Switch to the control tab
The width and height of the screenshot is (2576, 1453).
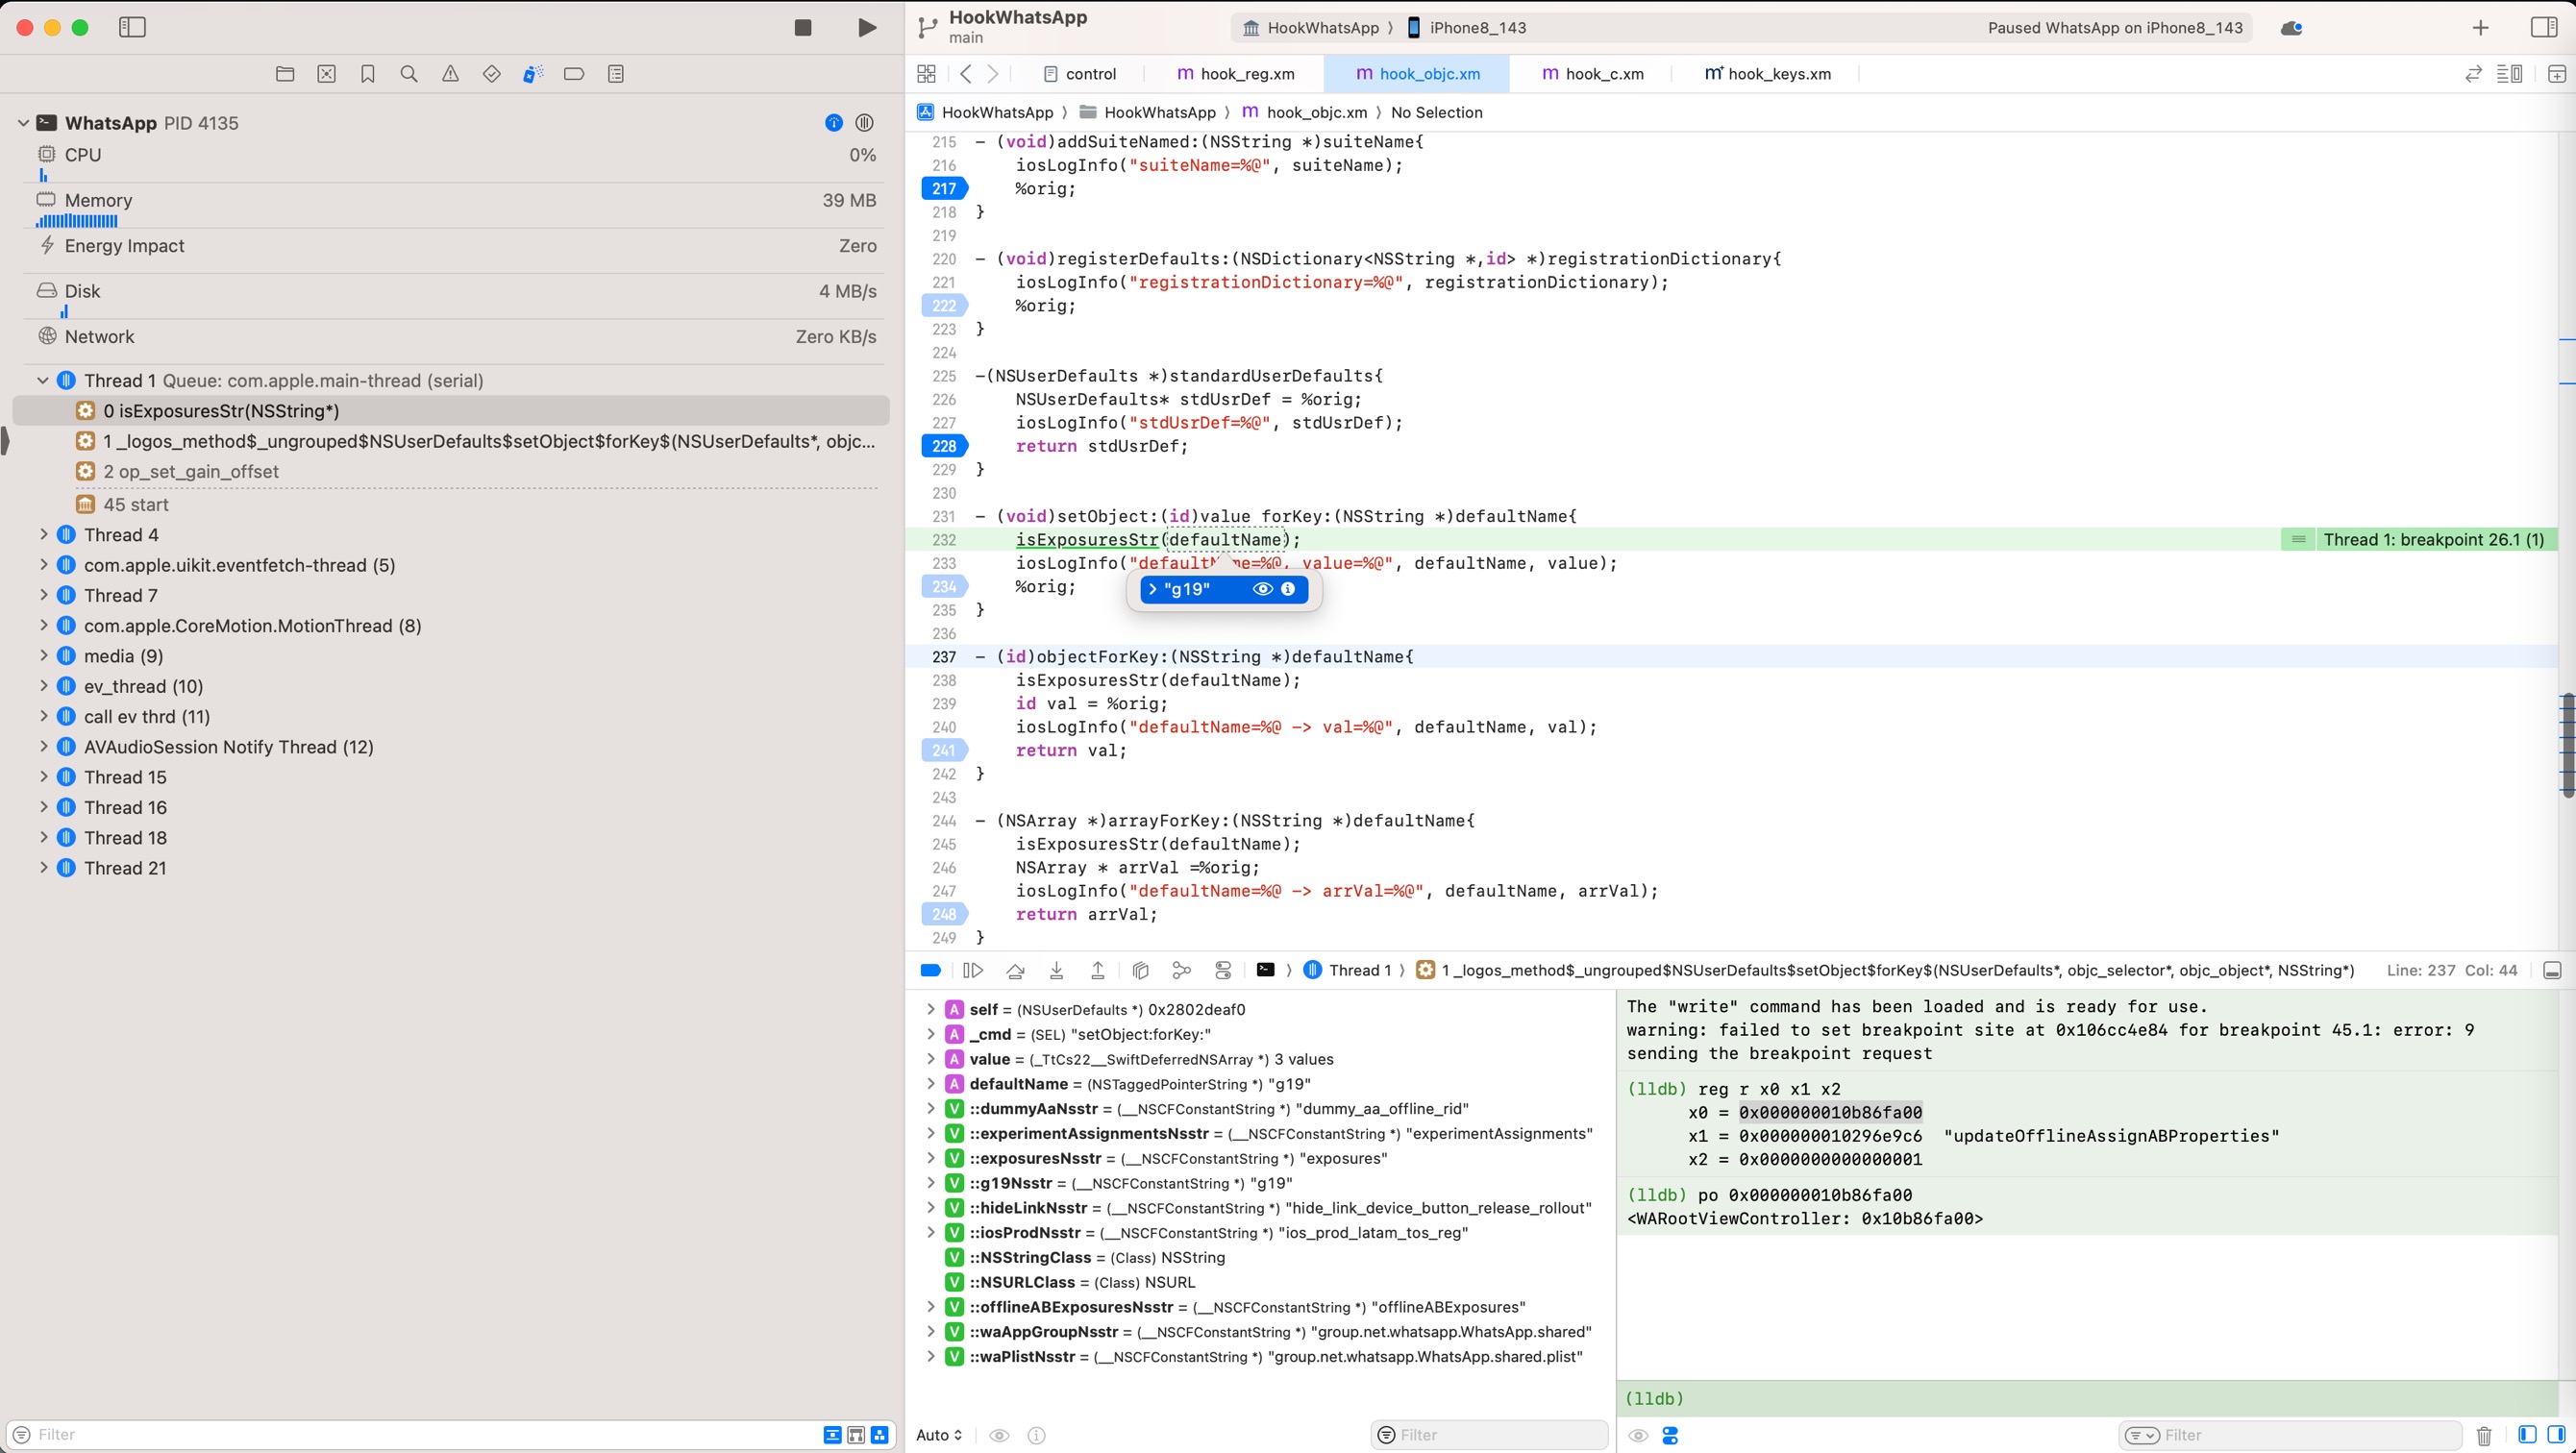[x=1079, y=74]
